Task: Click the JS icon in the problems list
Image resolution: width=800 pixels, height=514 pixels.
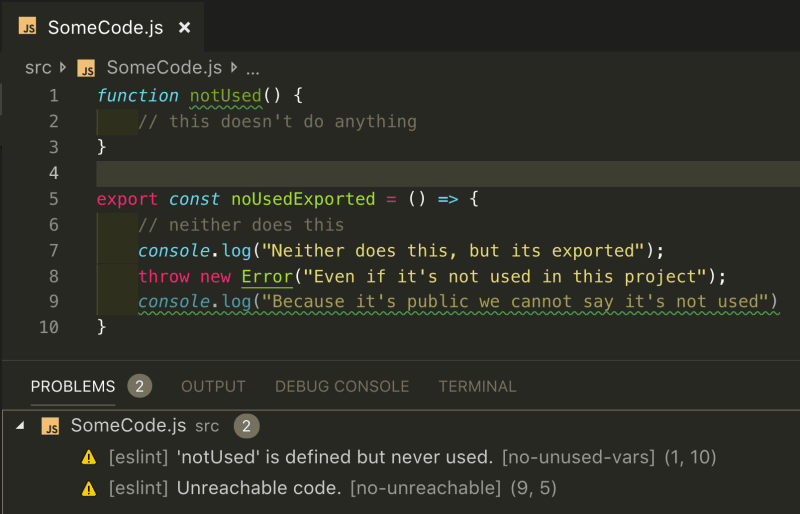Action: [x=51, y=426]
